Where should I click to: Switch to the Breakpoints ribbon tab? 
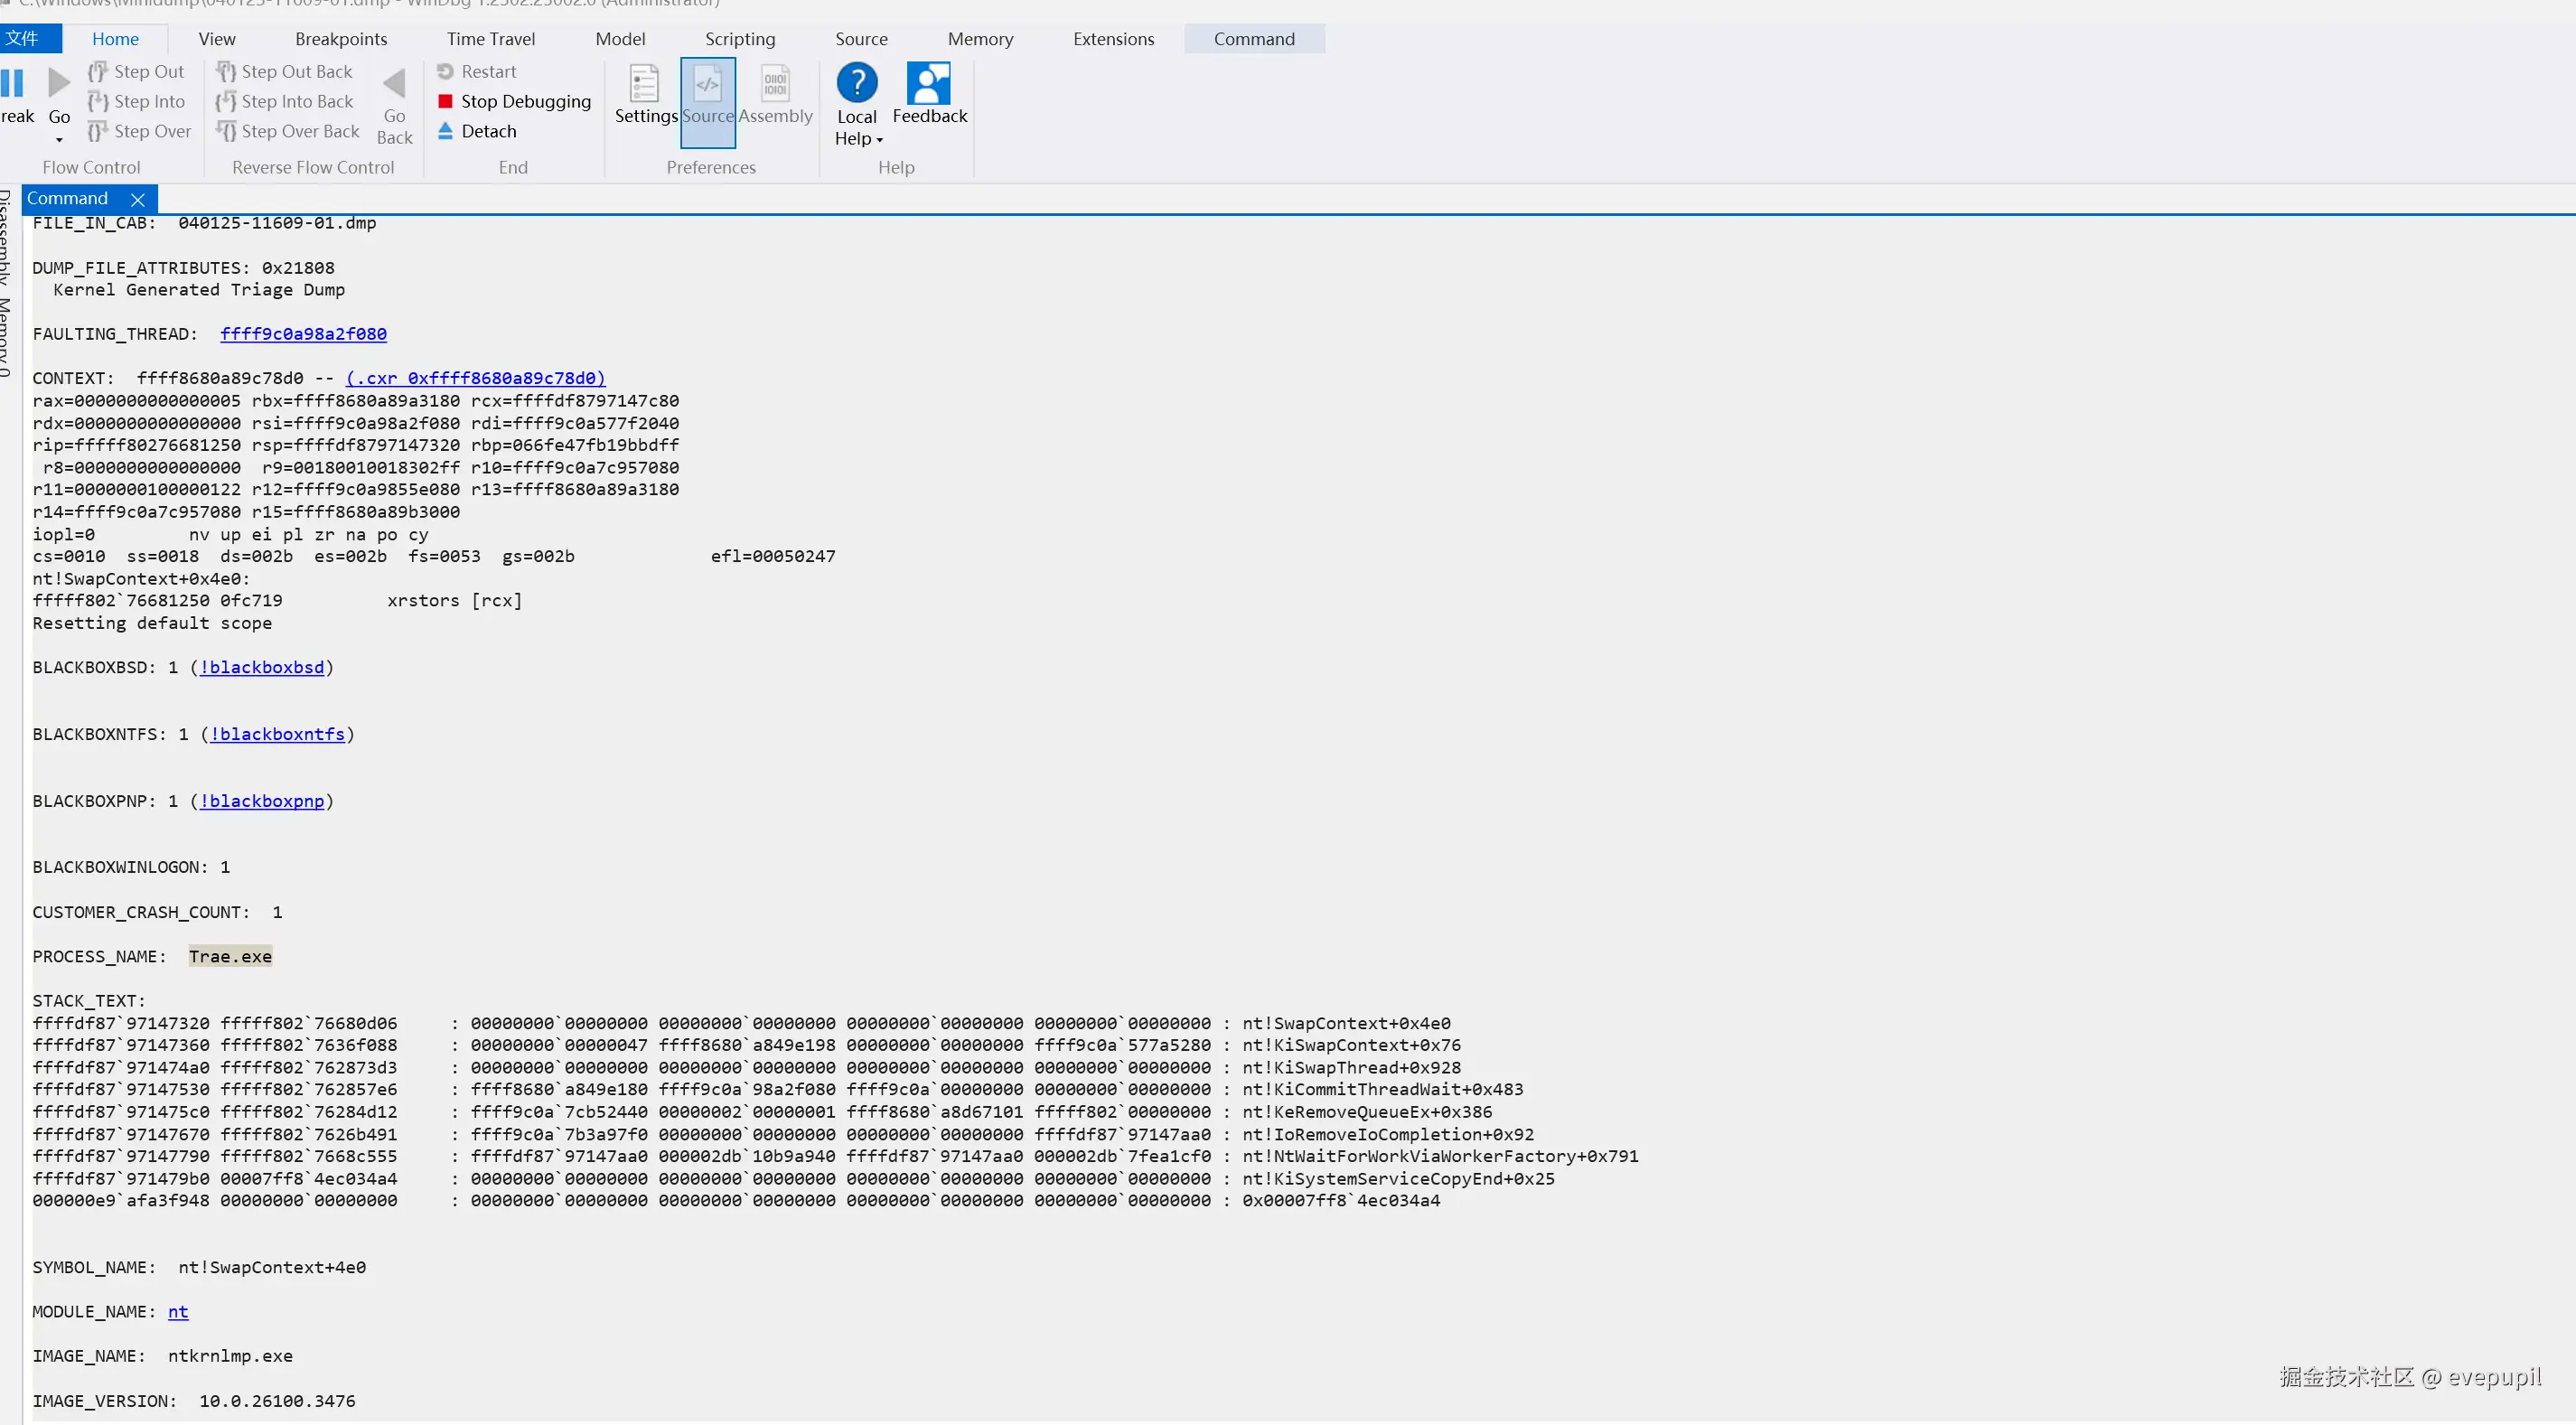(341, 39)
